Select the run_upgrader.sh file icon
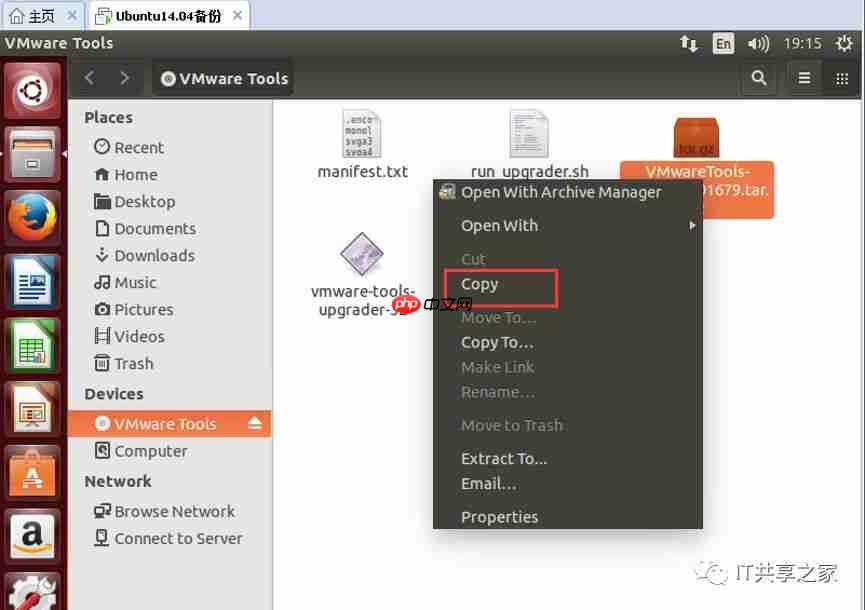Viewport: 865px width, 610px height. (528, 133)
